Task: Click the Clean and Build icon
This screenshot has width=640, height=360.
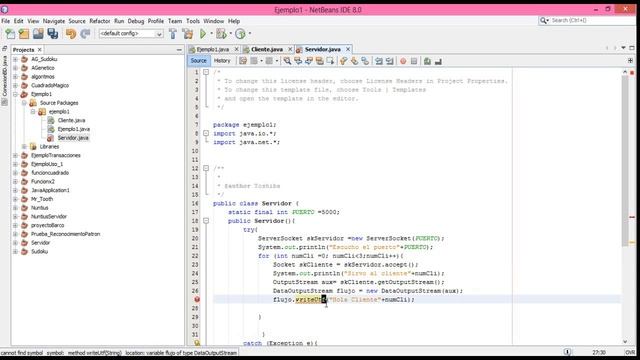Action: click(188, 34)
